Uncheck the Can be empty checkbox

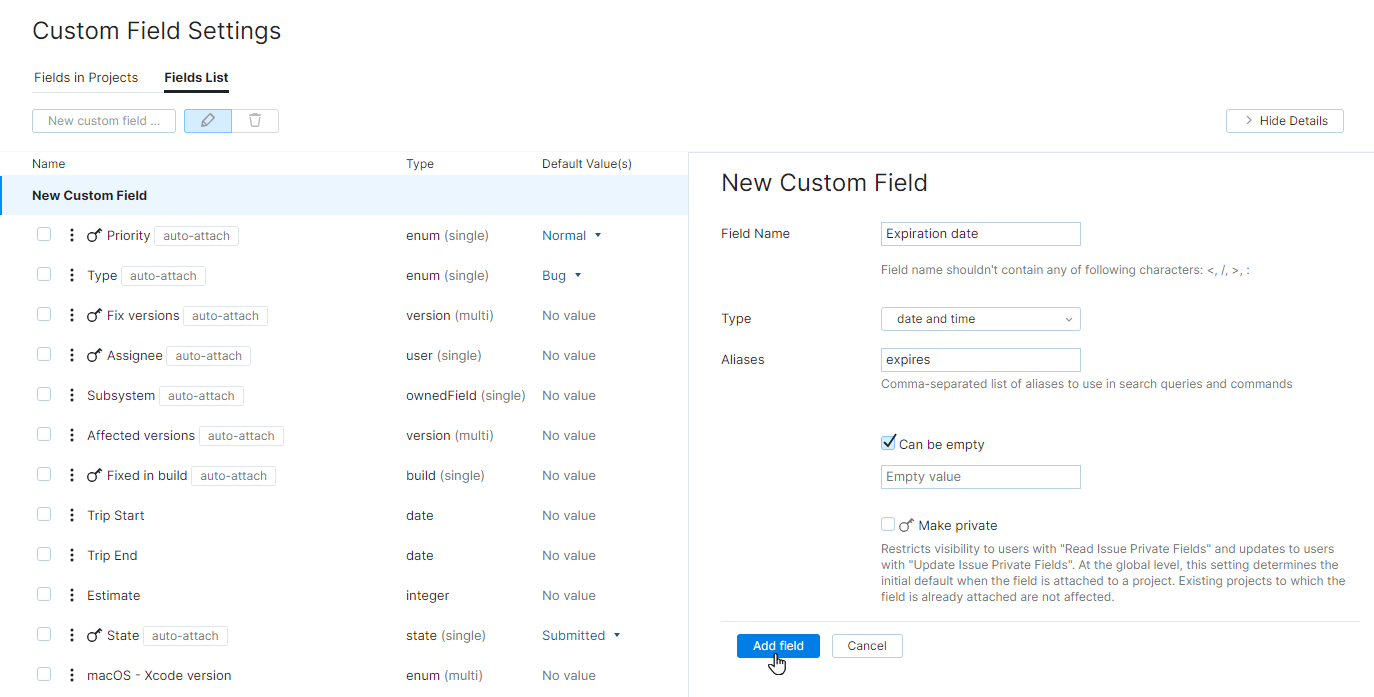click(x=888, y=443)
